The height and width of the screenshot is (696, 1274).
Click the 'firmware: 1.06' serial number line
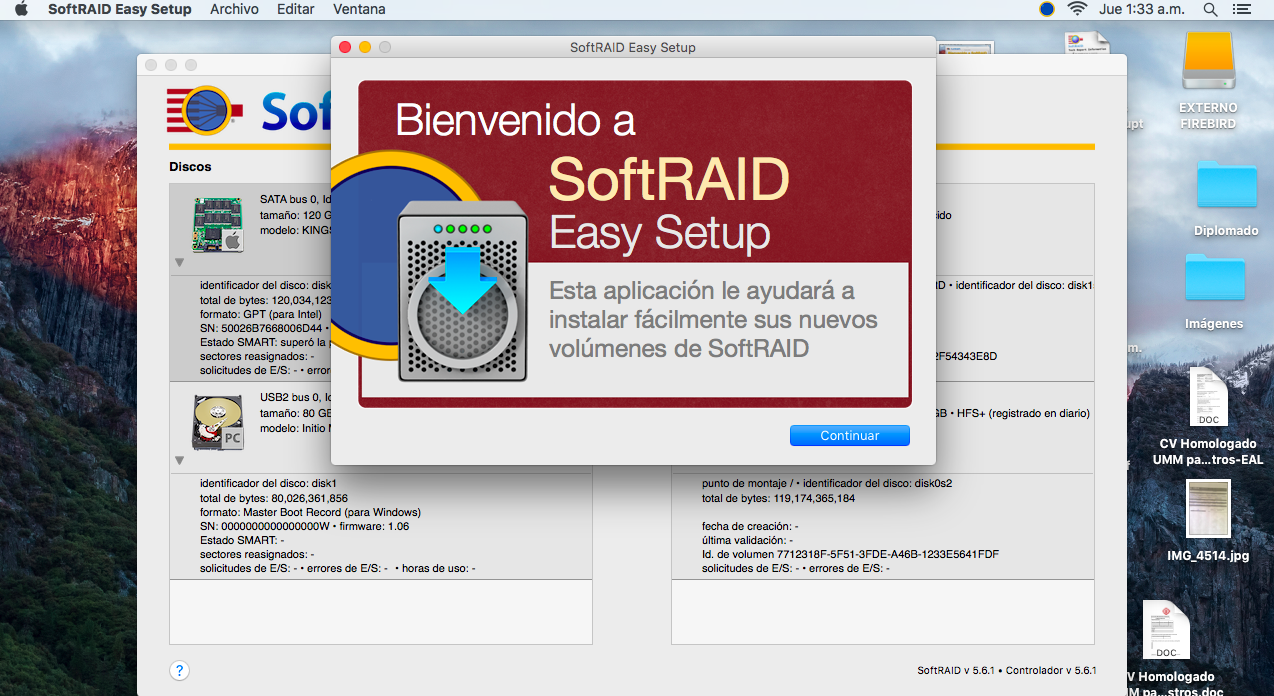pyautogui.click(x=304, y=526)
